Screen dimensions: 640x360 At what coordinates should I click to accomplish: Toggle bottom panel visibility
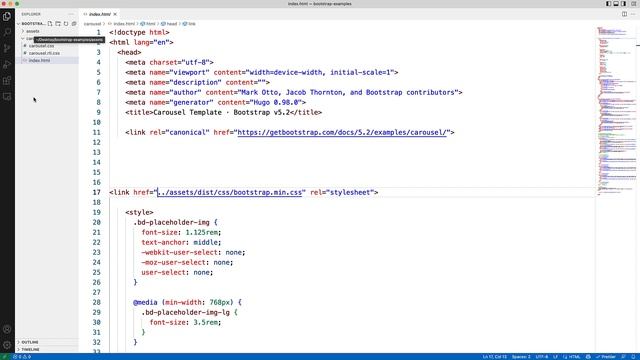[x=616, y=4]
